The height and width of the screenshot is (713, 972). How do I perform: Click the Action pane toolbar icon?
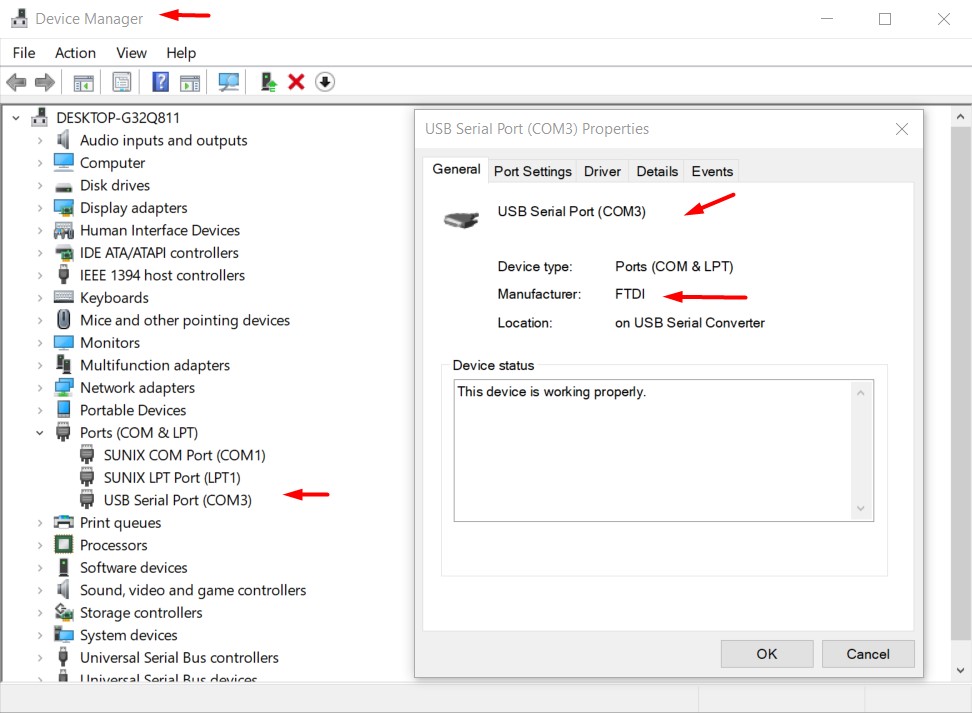[190, 82]
